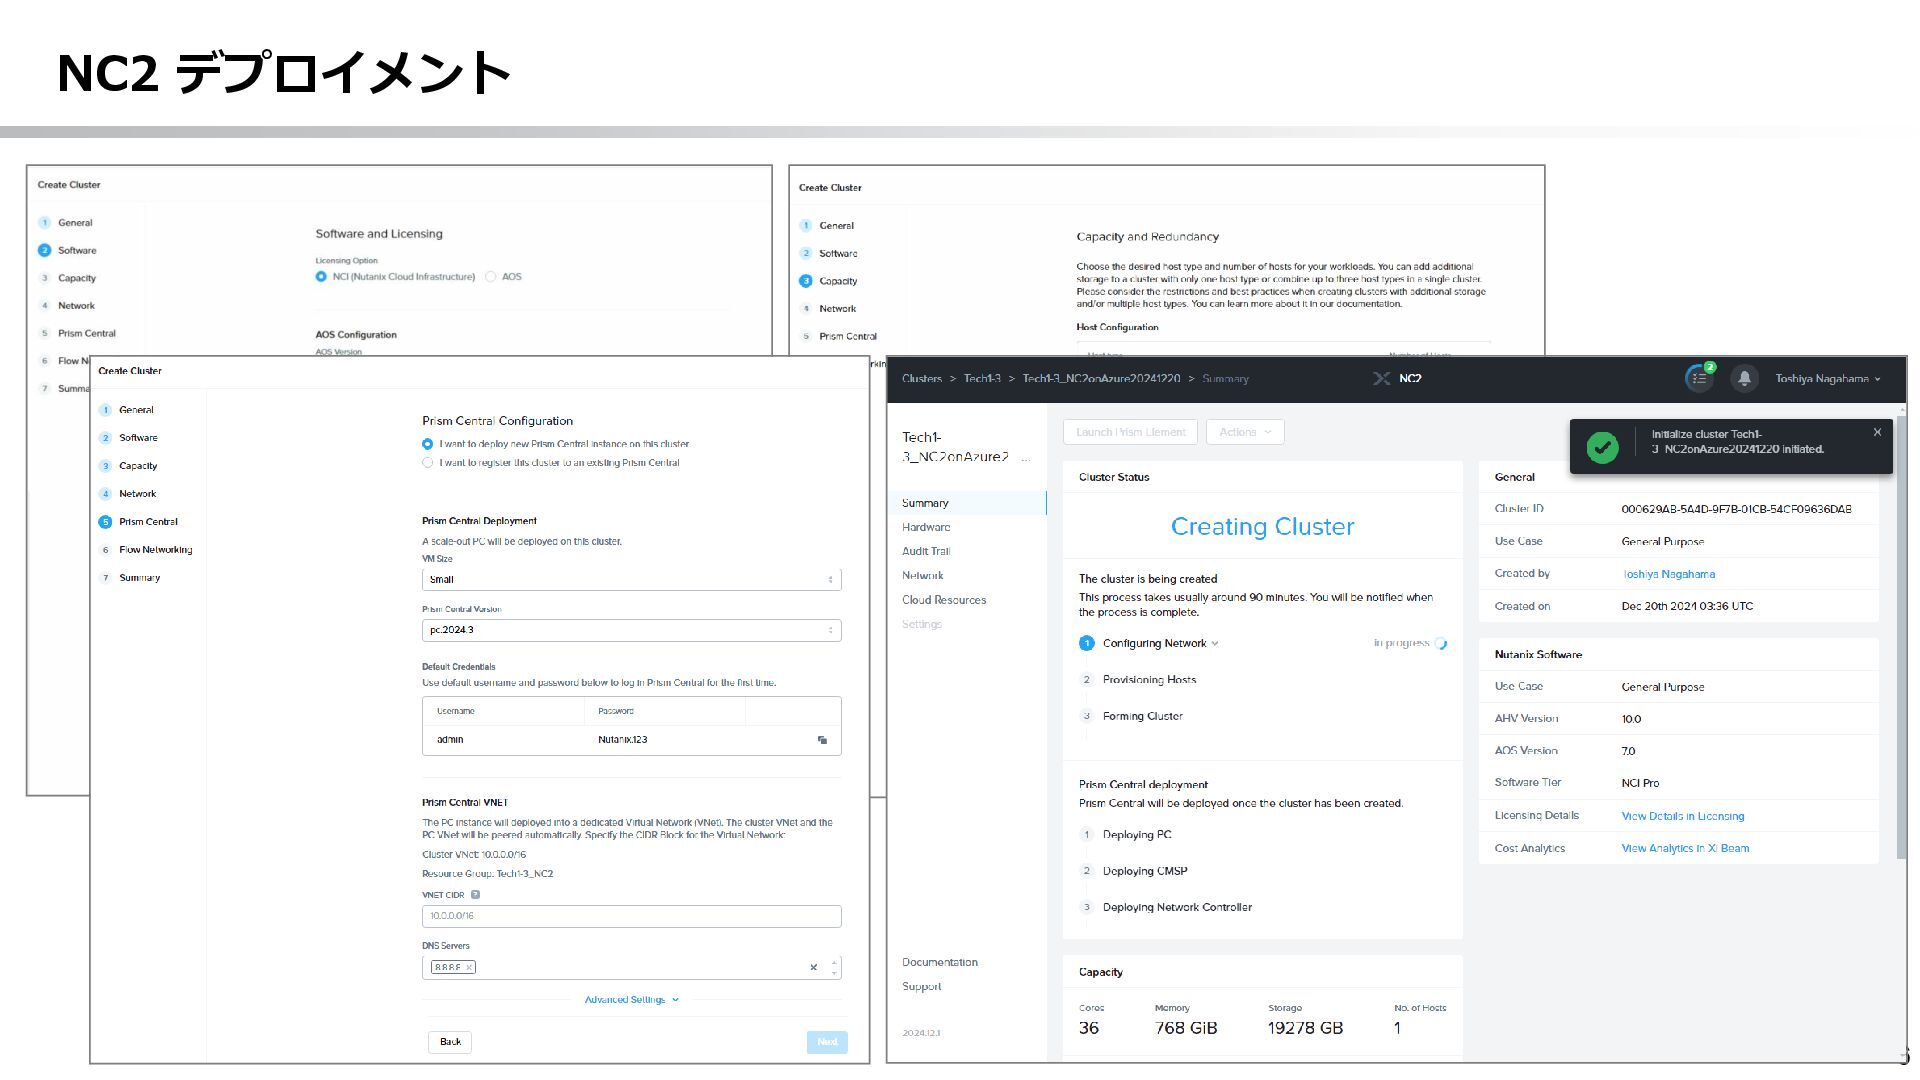Go to General step in Capacity window
This screenshot has width=1920, height=1080.
(x=827, y=226)
